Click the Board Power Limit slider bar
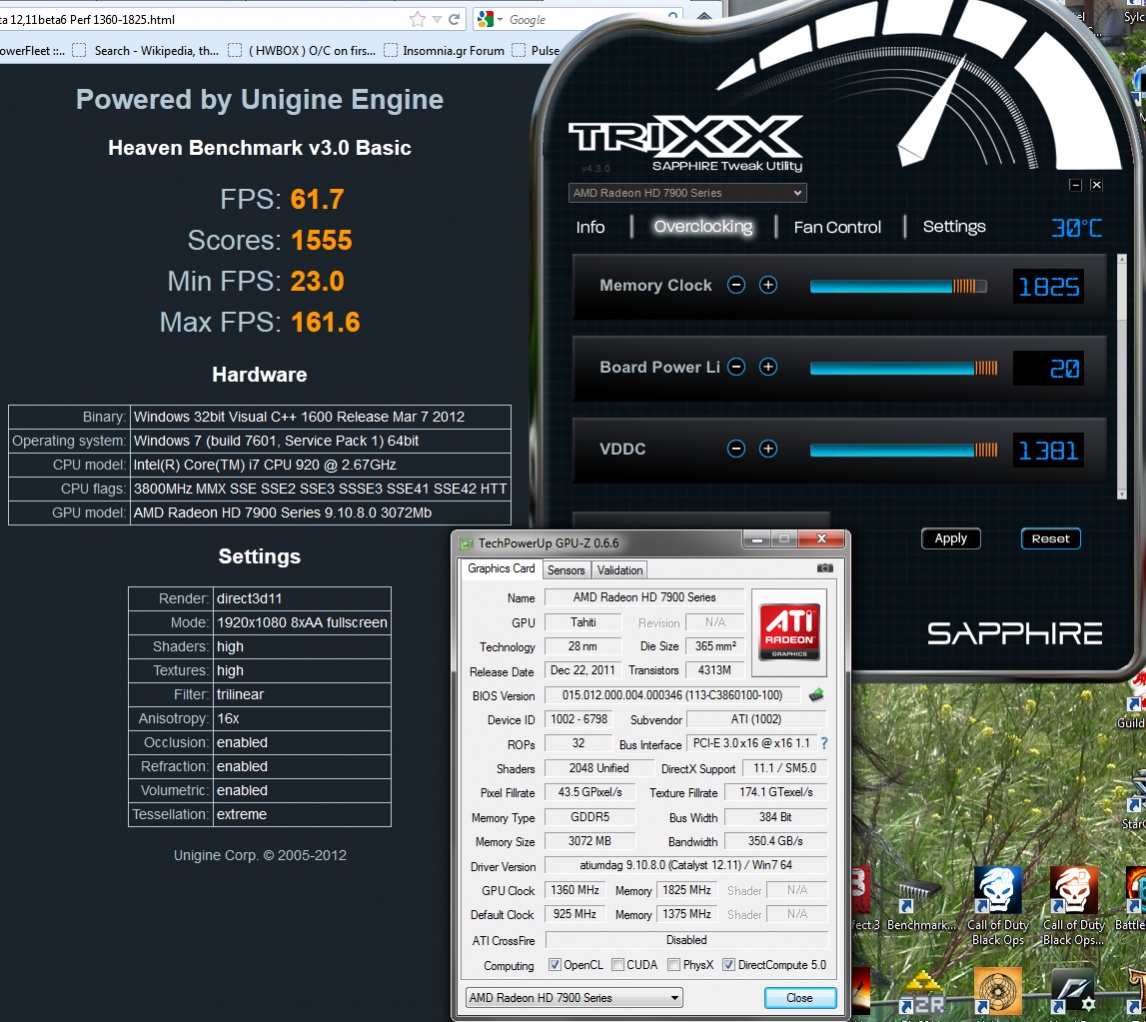 903,368
